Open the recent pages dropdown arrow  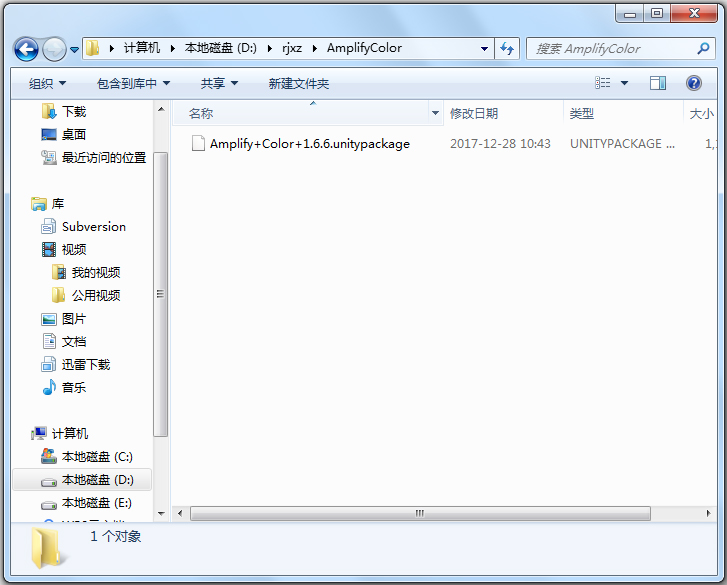(x=74, y=50)
